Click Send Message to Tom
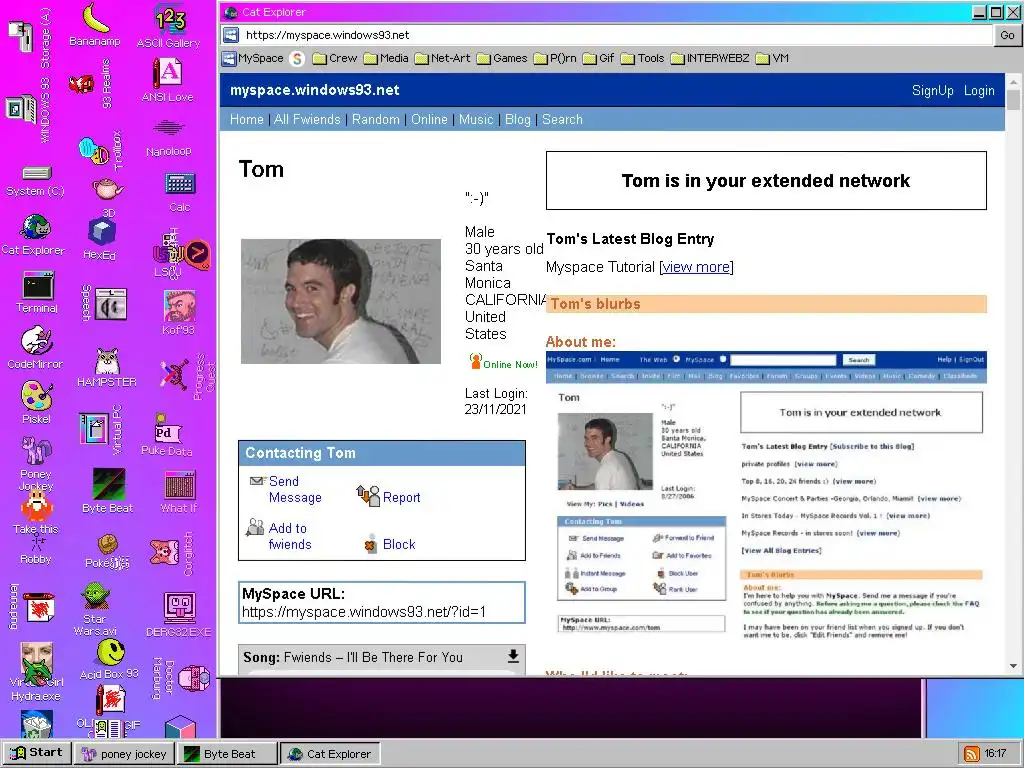 pos(285,489)
